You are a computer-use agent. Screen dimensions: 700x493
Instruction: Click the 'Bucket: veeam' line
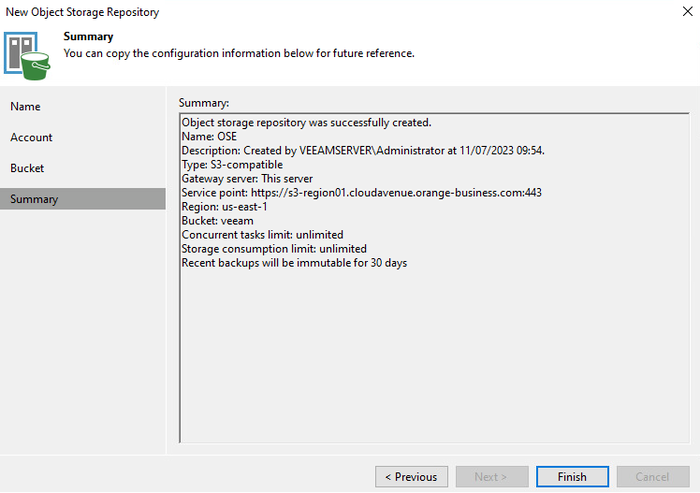[x=217, y=221]
